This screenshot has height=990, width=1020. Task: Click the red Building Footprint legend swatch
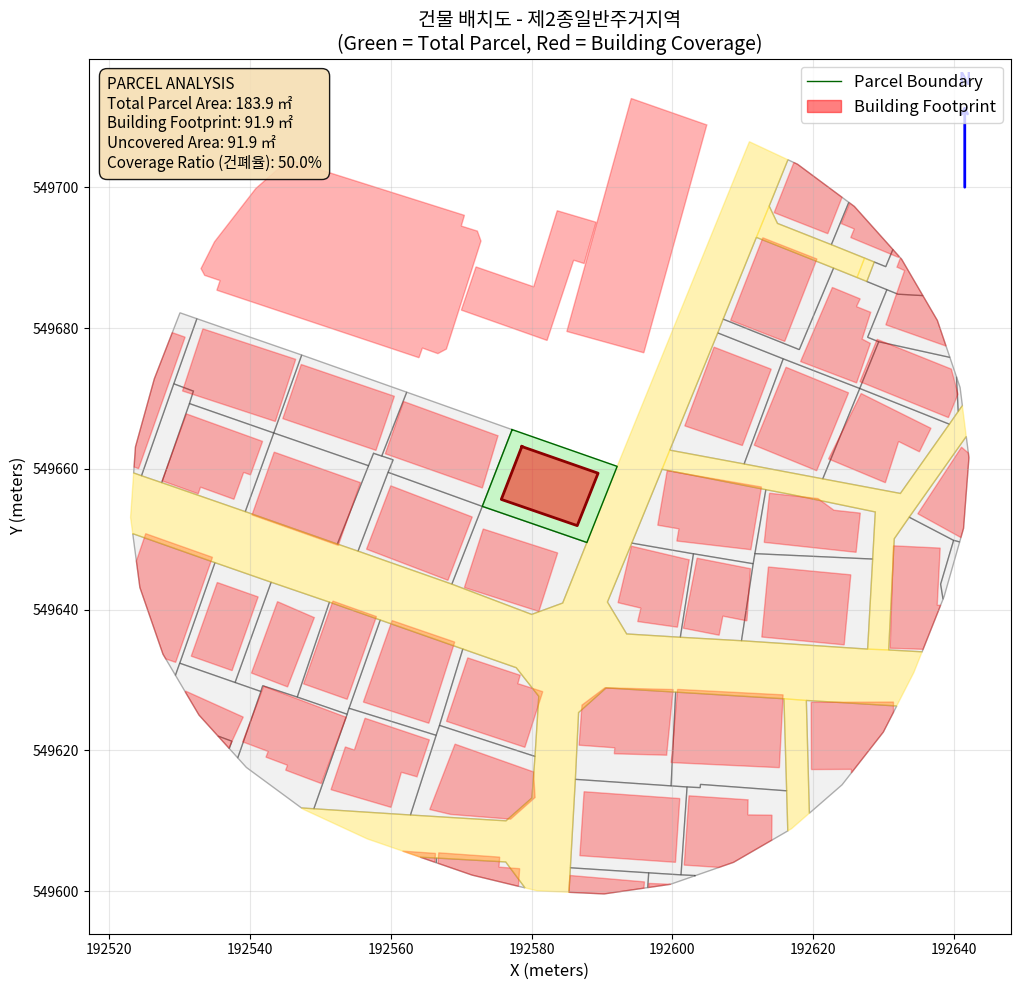tap(826, 107)
